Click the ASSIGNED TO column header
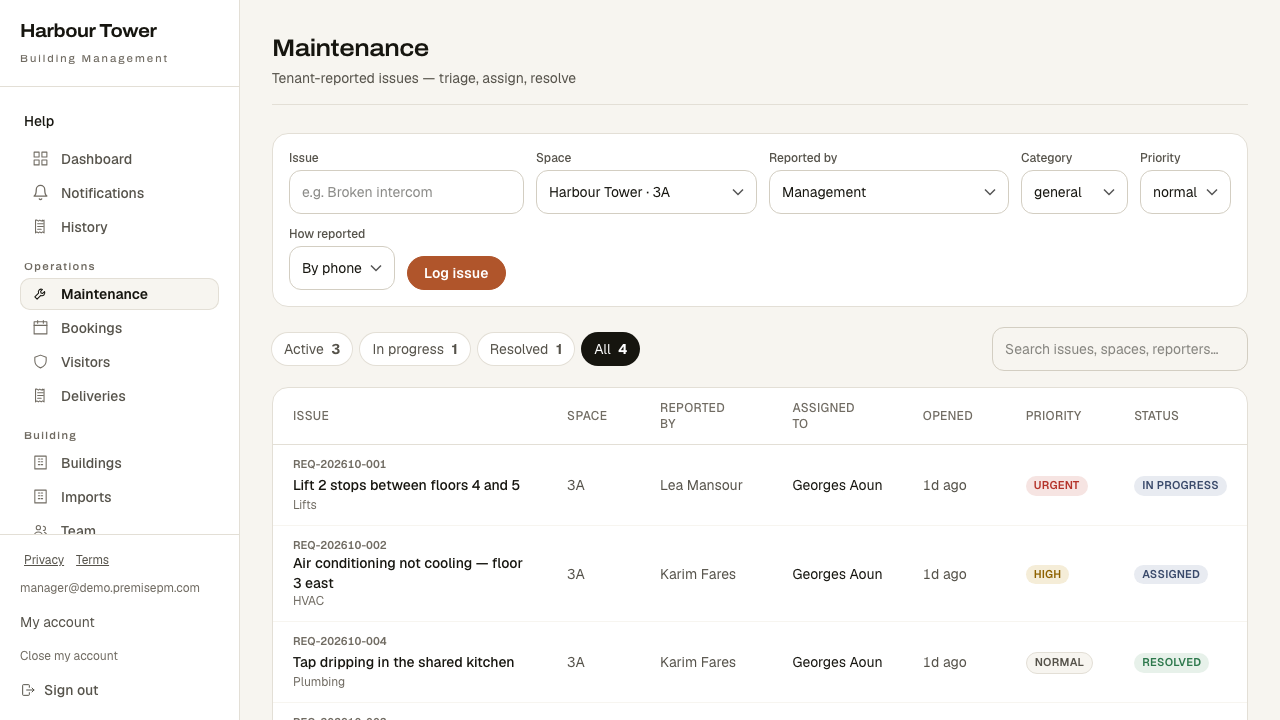Screen dimensions: 1280x720 823,416
